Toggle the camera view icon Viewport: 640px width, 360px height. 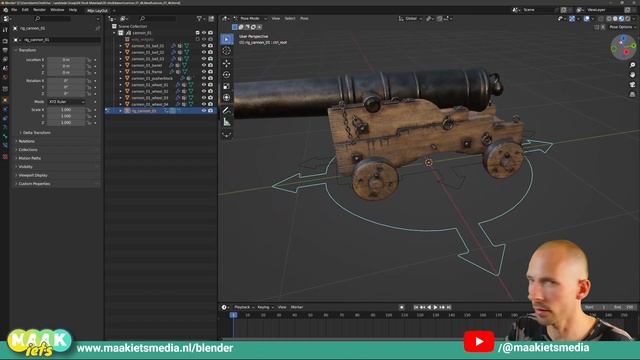point(632,85)
